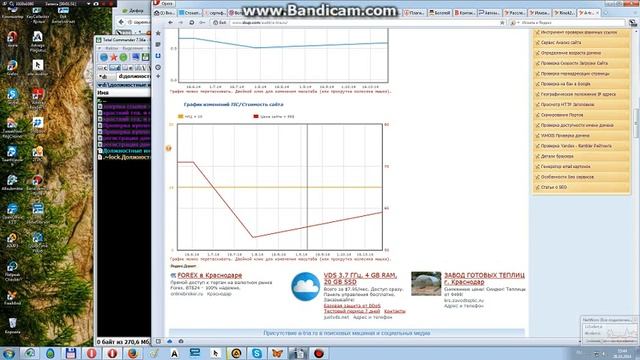Open 'Просмотр HTTP Заголовков' link
This screenshot has height=360, width=640.
click(x=567, y=104)
